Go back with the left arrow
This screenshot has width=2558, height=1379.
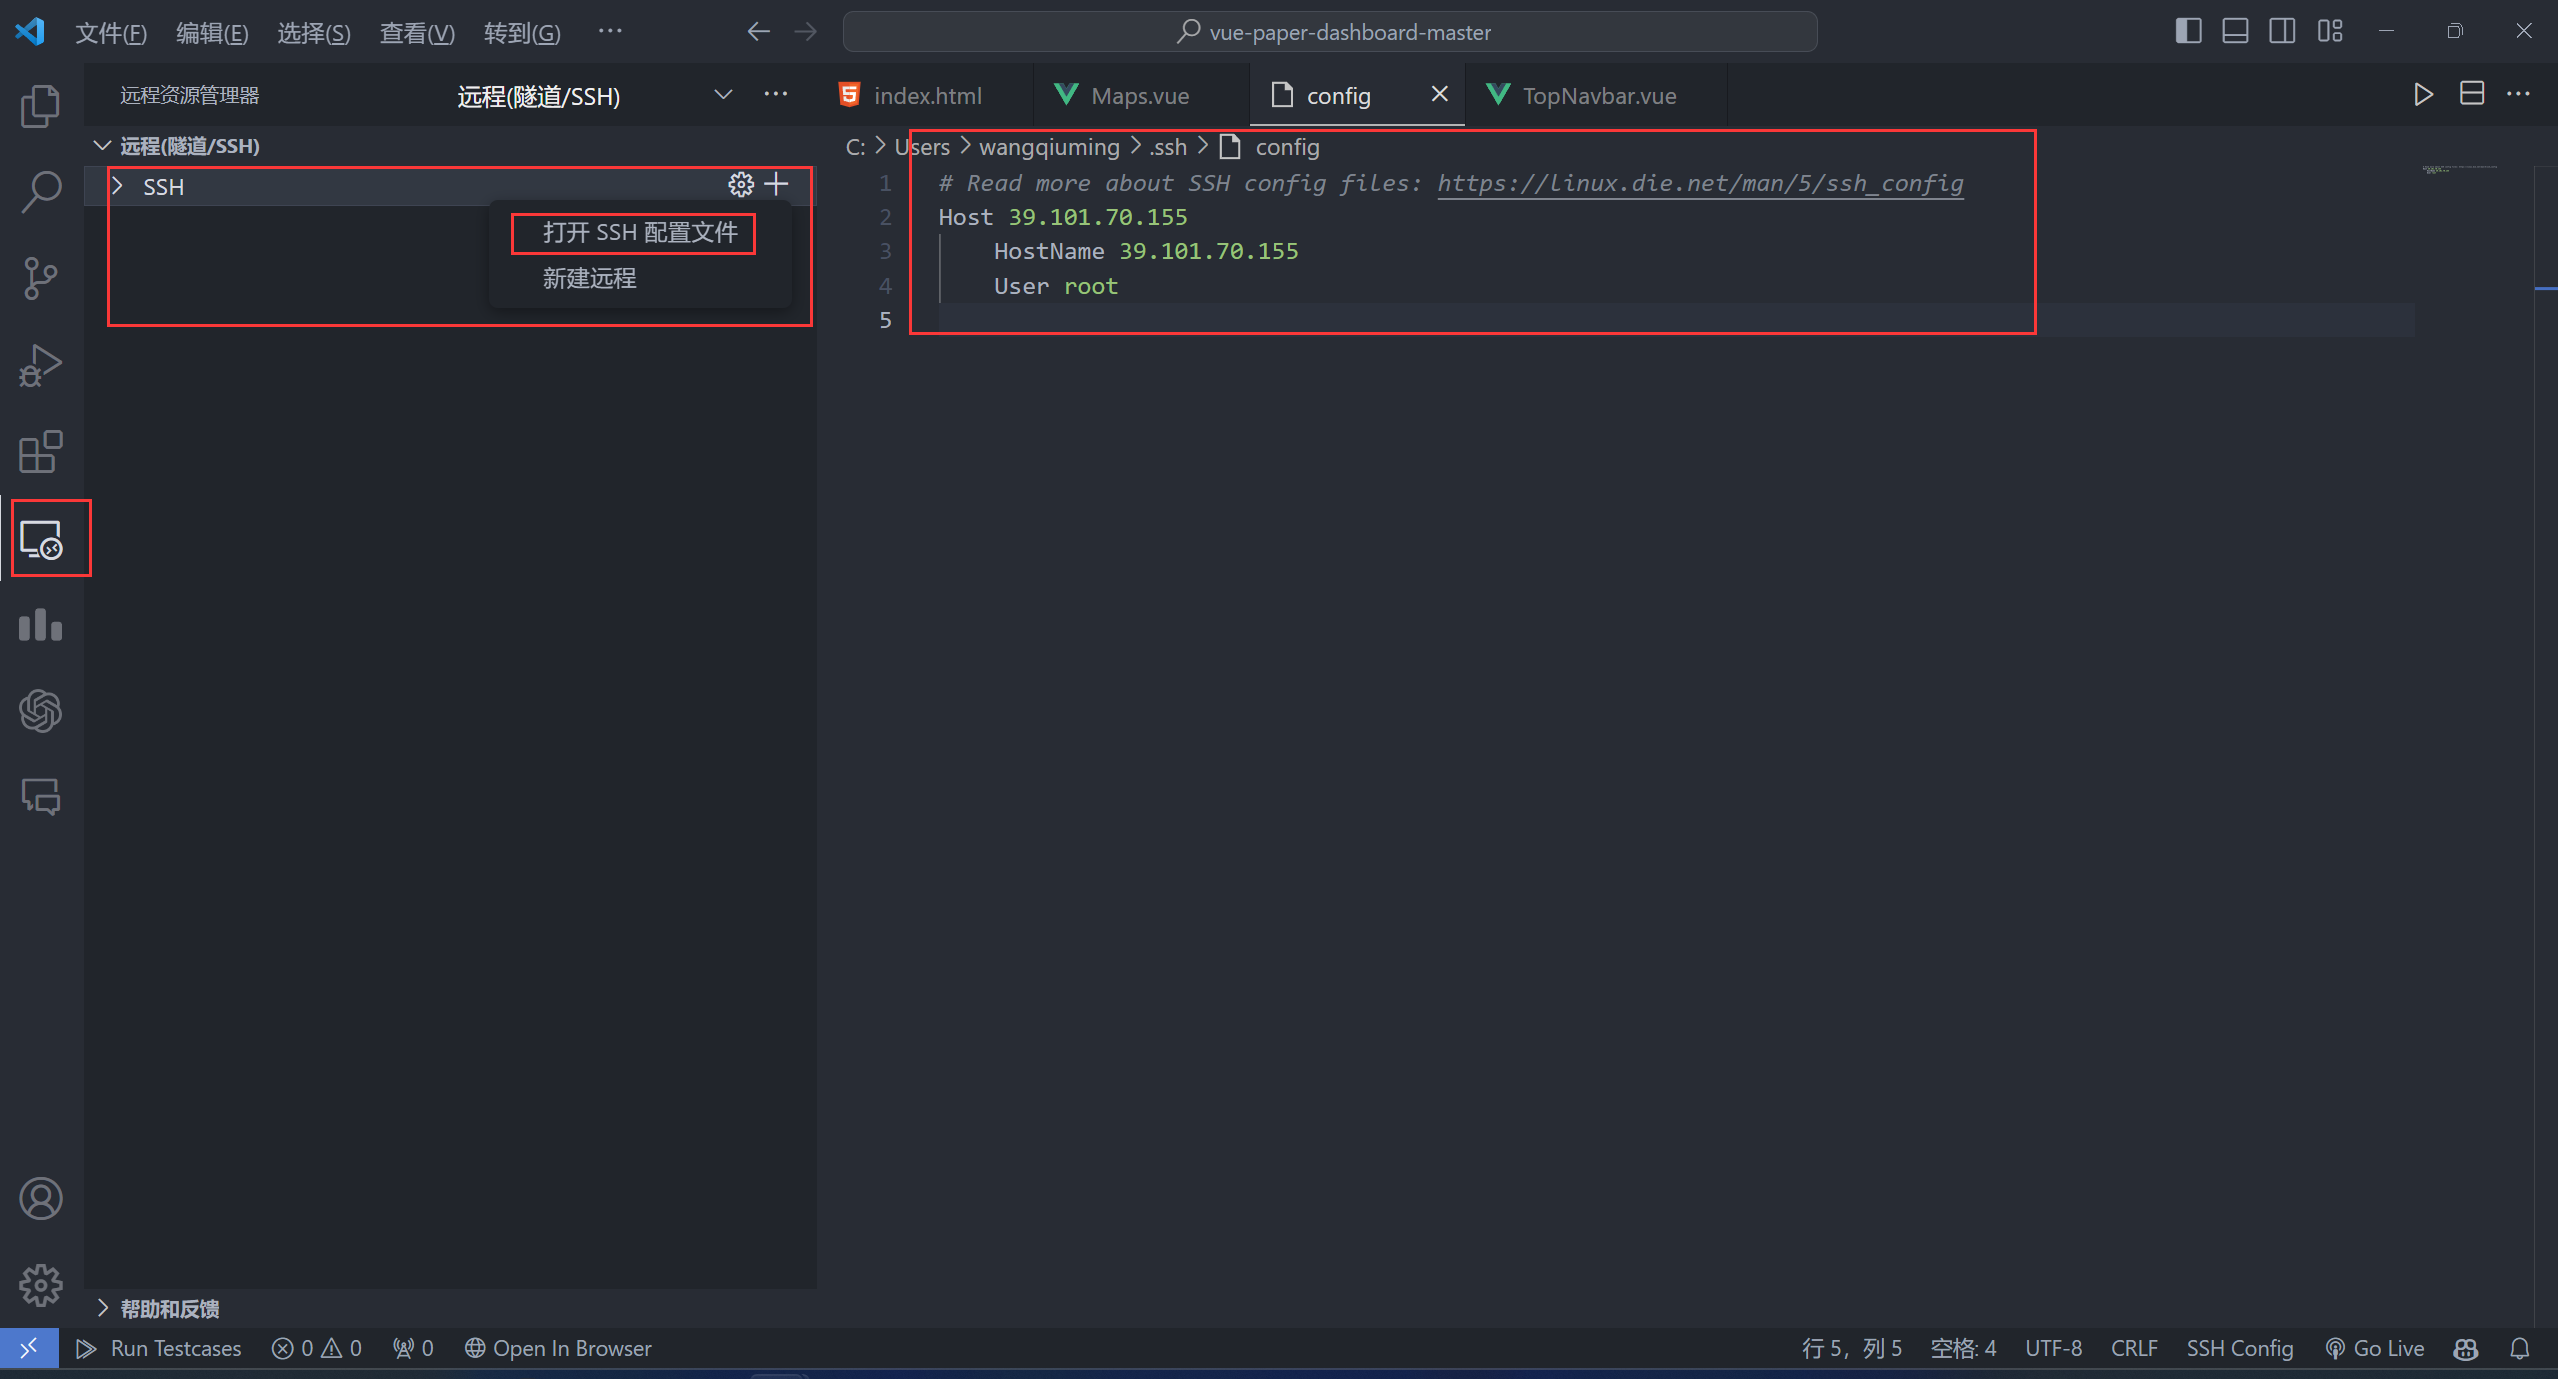pos(759,31)
